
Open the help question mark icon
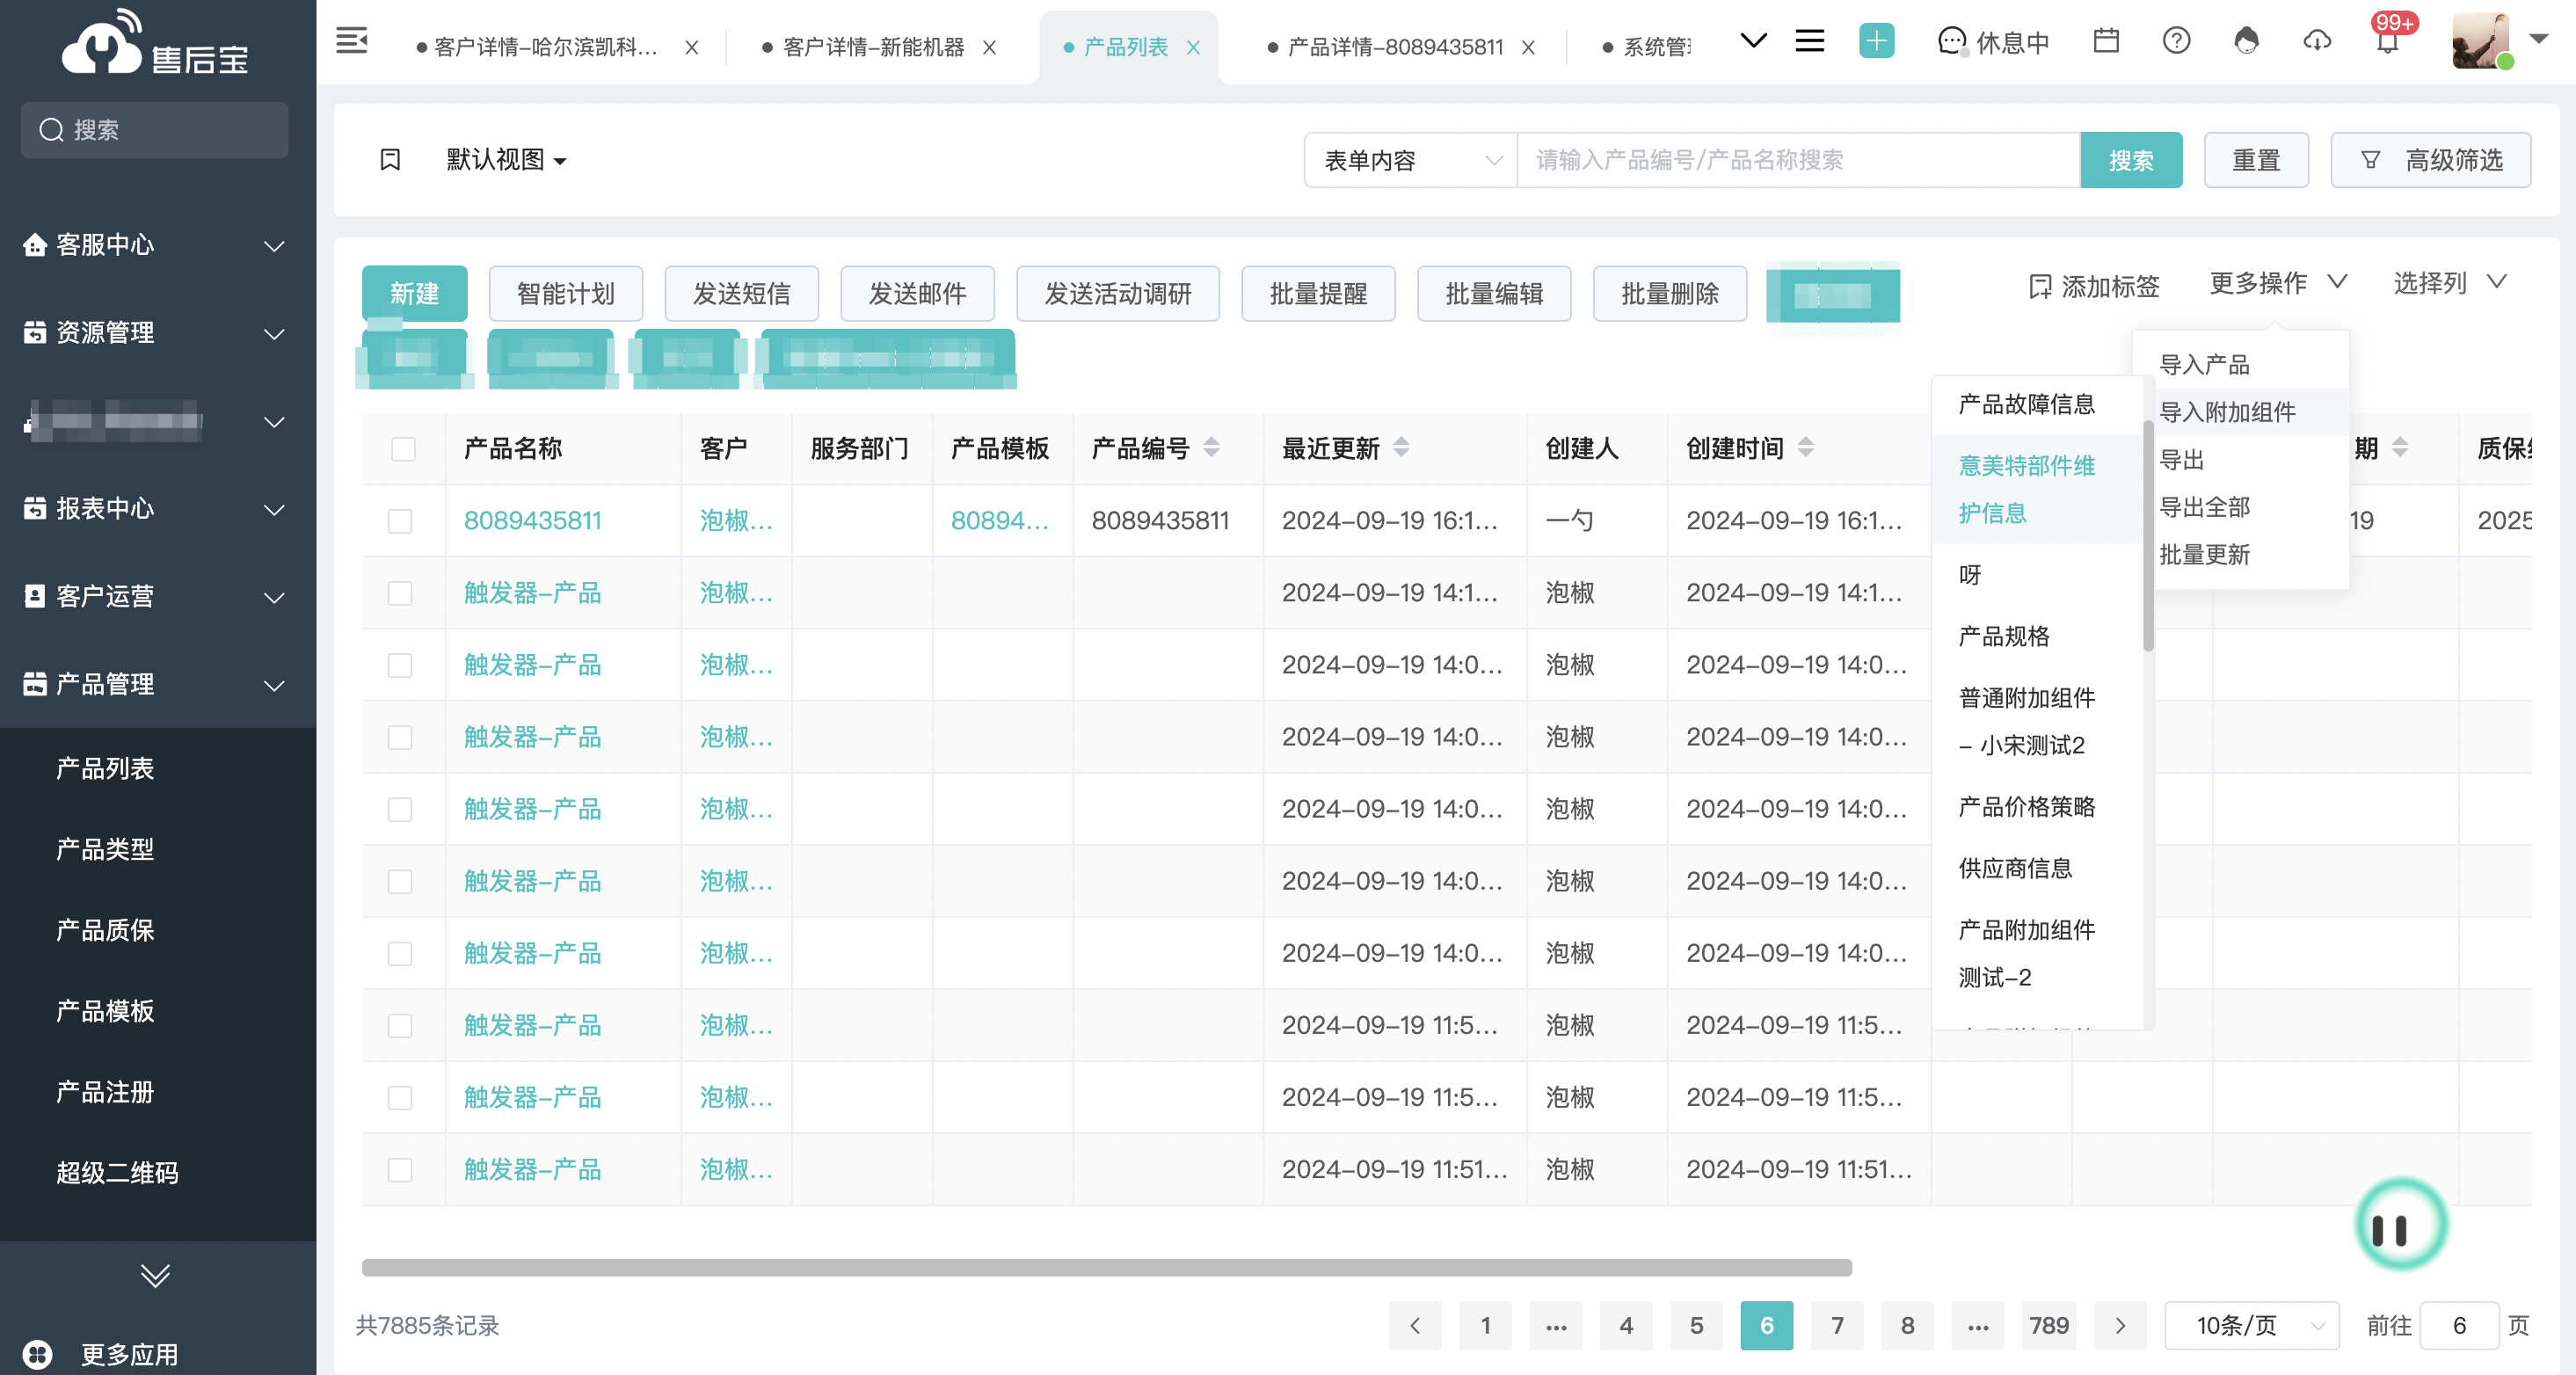click(x=2176, y=41)
